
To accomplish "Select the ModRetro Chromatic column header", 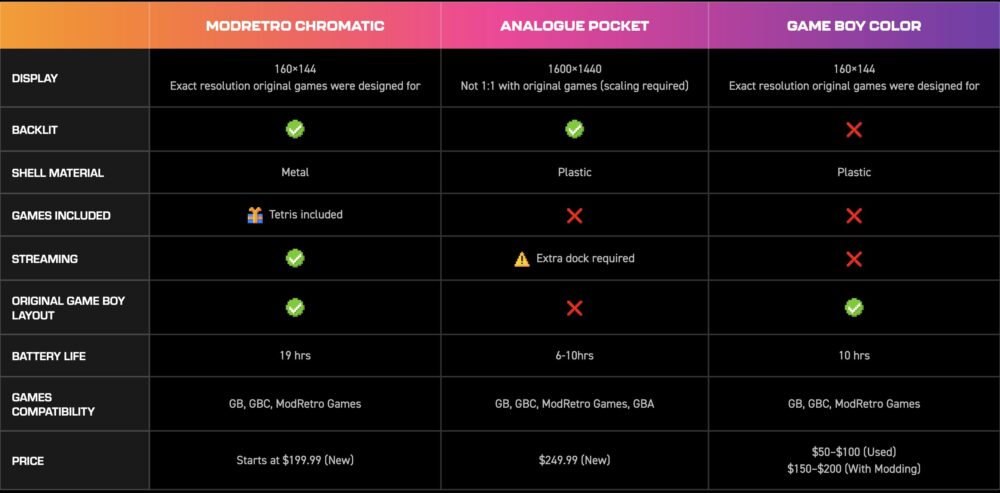I will coord(295,26).
